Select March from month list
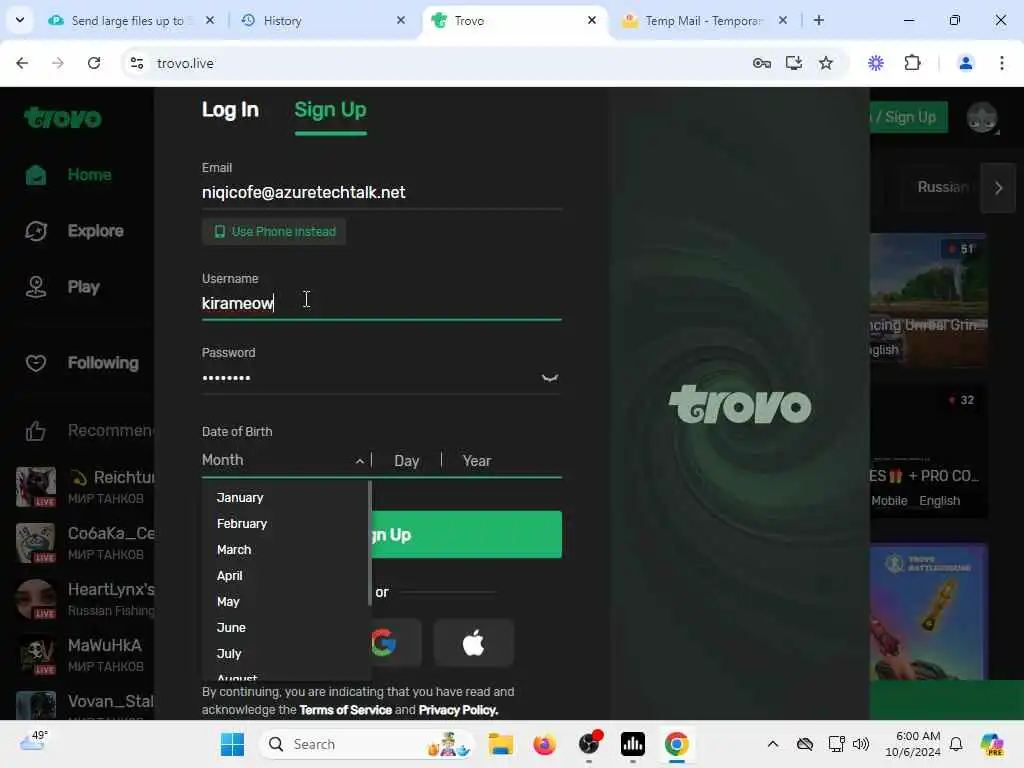1024x768 pixels. tap(234, 550)
